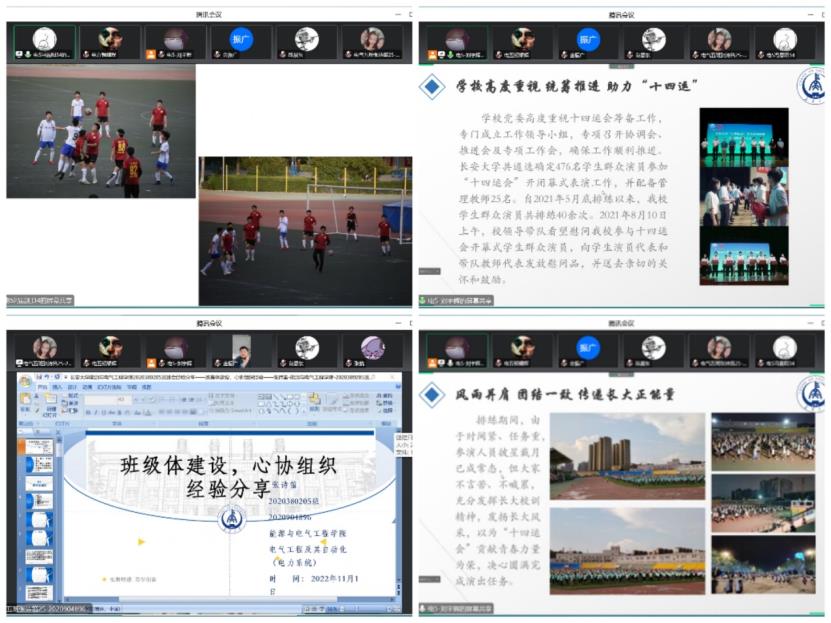
Task: Click university logo on top-right slide
Action: (811, 87)
